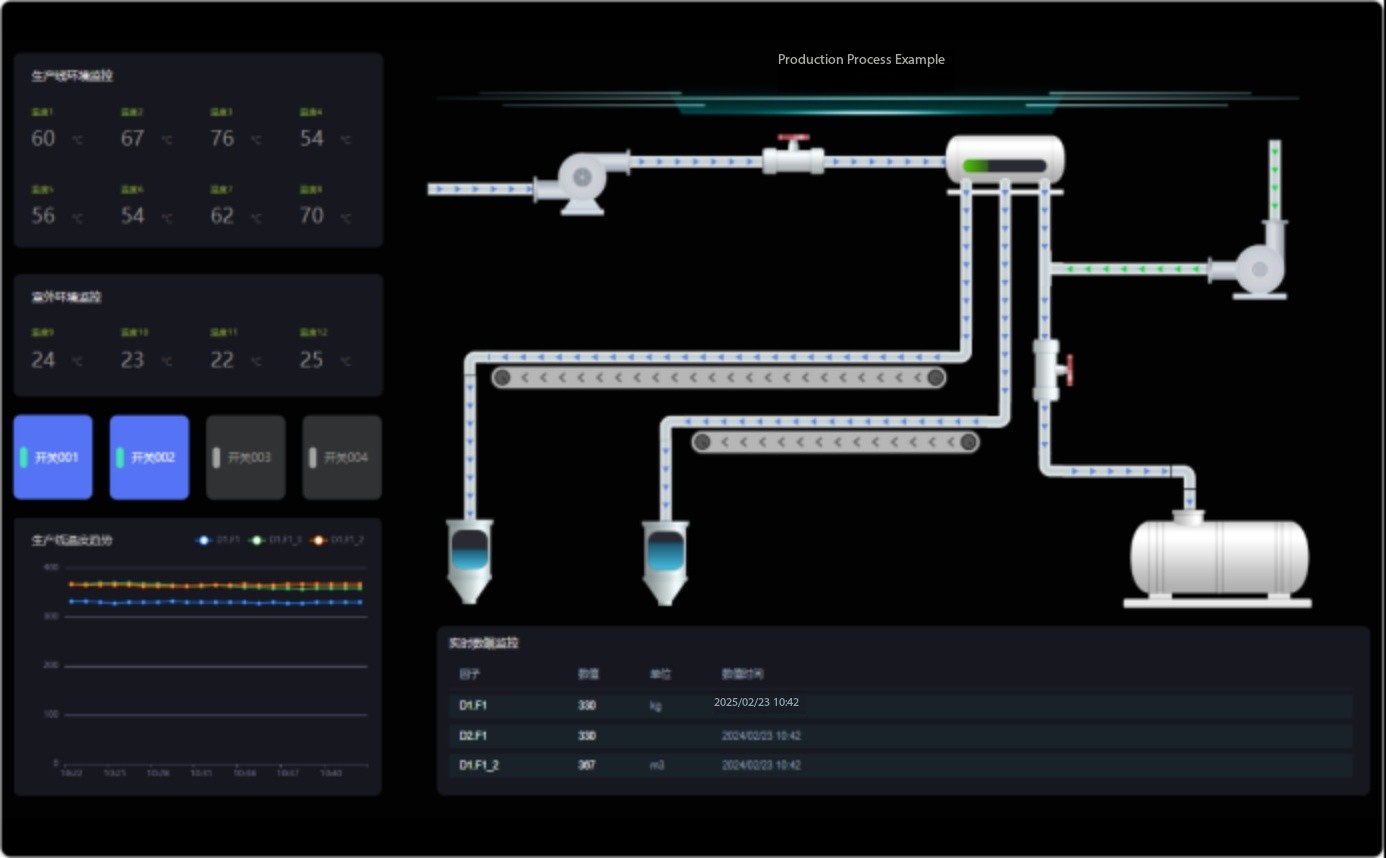Select the right hopper silo

(665, 561)
